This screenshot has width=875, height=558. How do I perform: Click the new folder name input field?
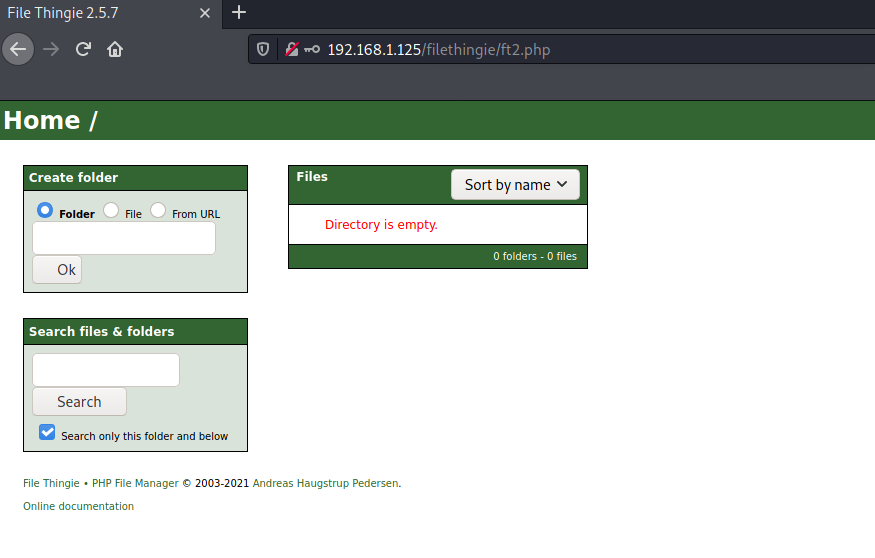tap(124, 238)
